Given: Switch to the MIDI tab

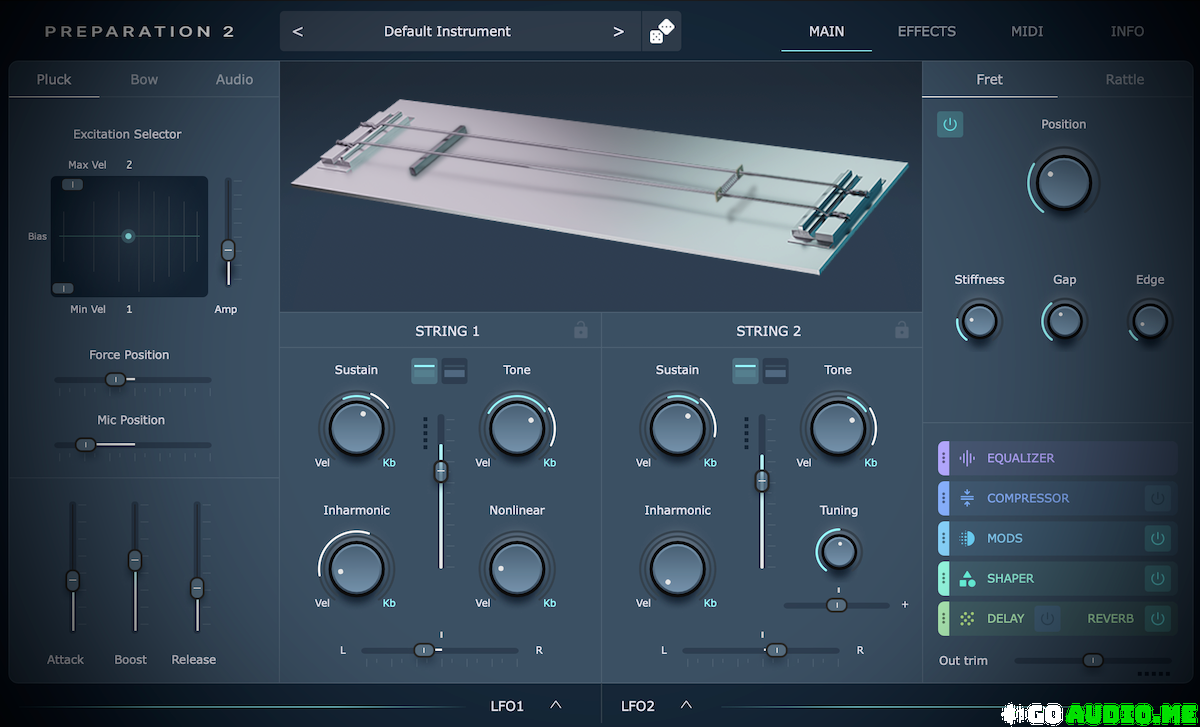Looking at the screenshot, I should 1027,31.
